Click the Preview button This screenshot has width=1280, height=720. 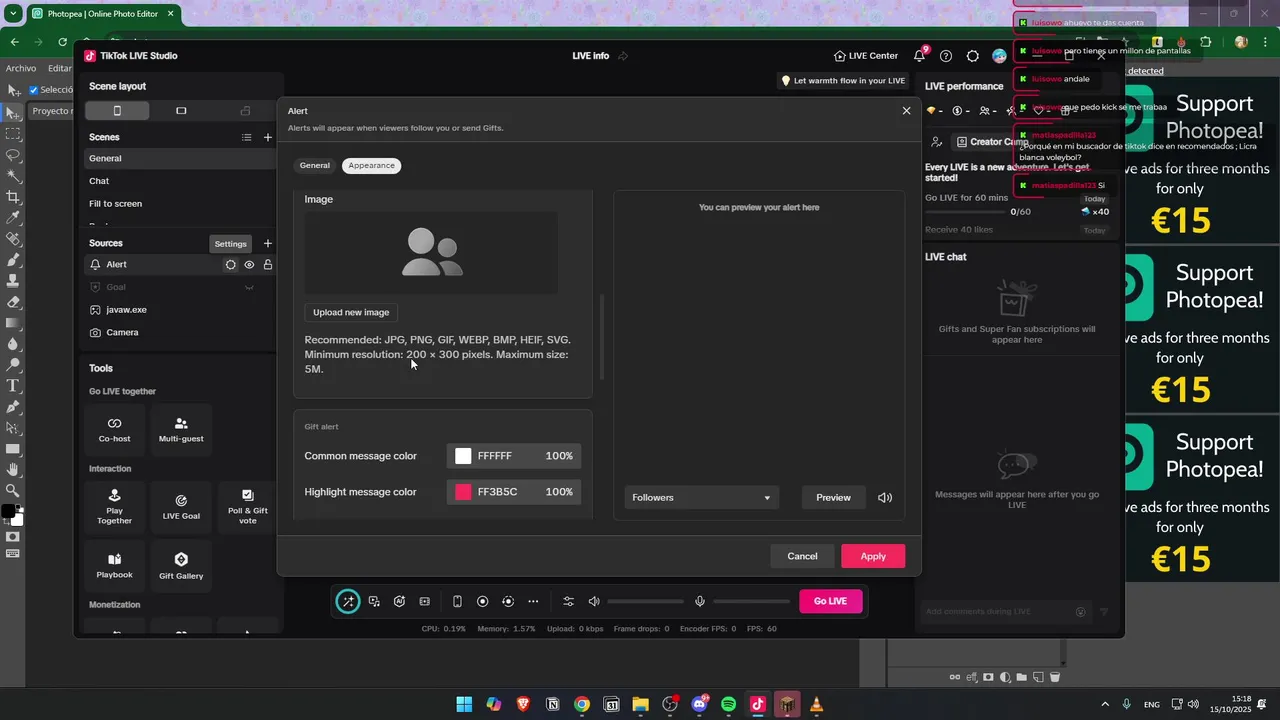tap(833, 497)
